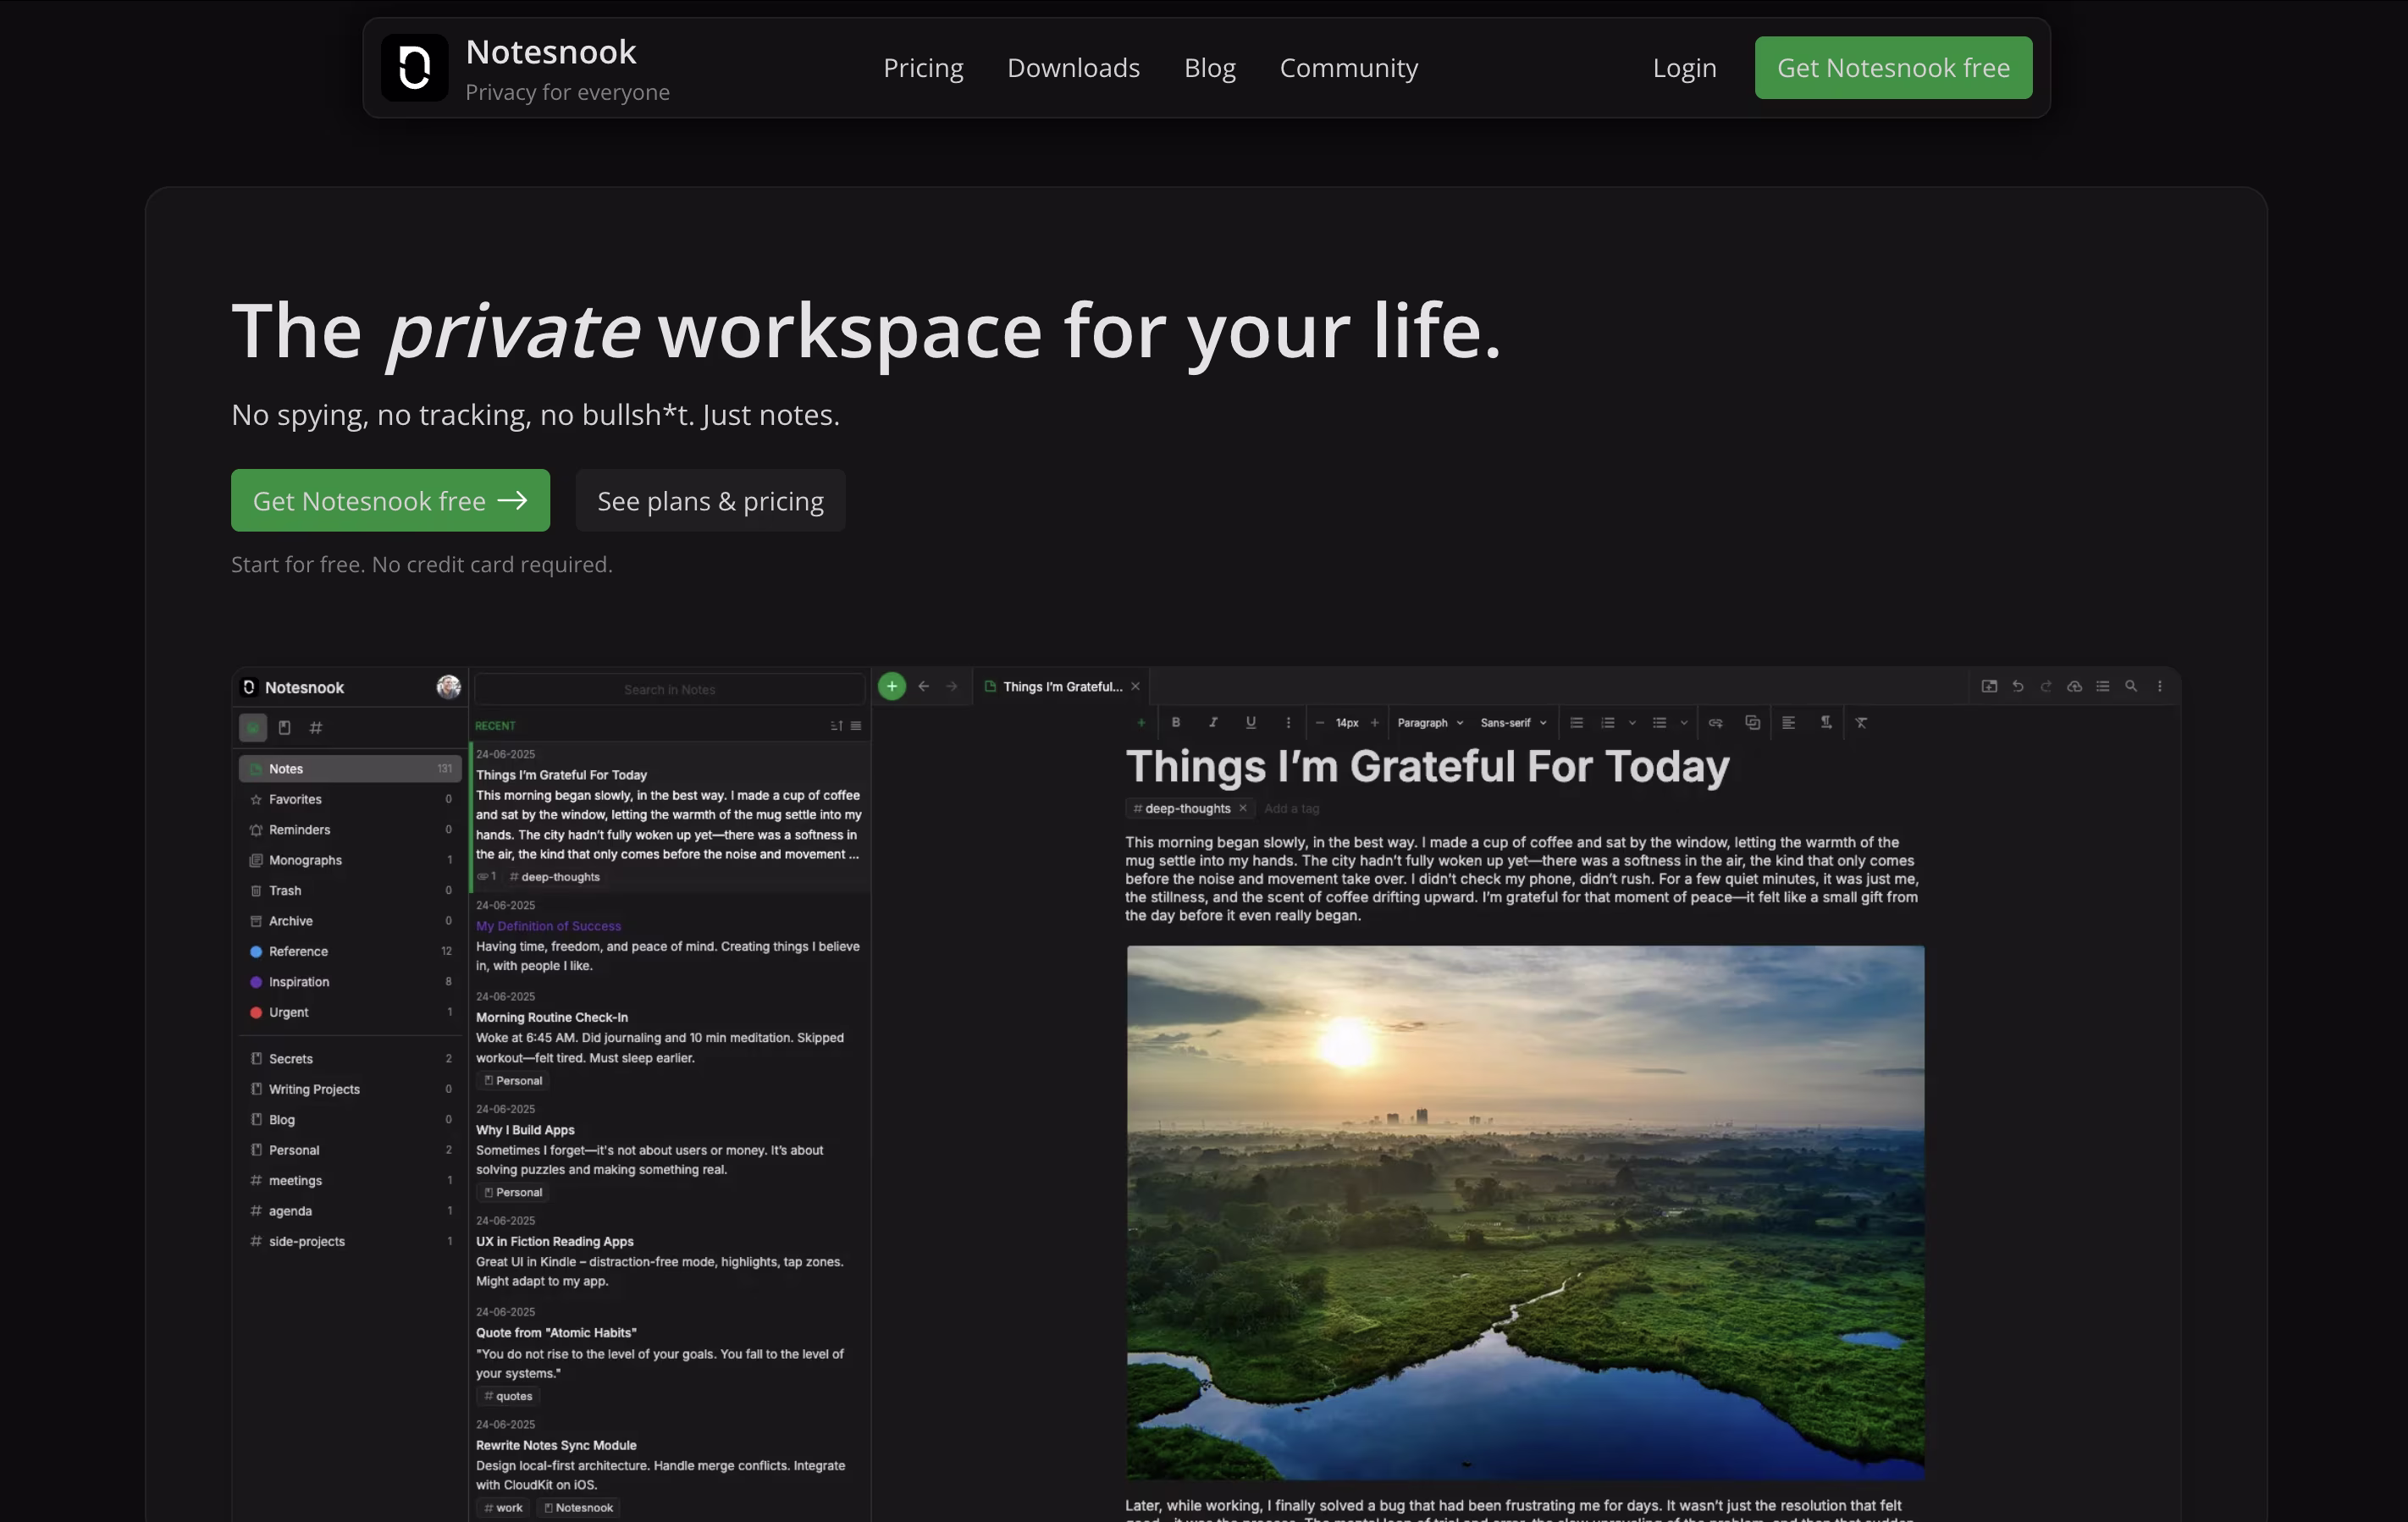2408x1522 pixels.
Task: Open the Blog from the top navigation
Action: tap(1210, 68)
